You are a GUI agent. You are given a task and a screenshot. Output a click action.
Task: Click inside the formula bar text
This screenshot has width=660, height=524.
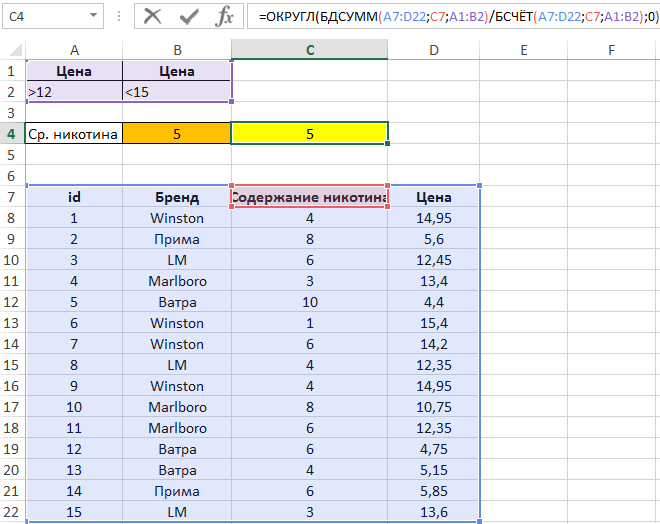click(x=450, y=17)
